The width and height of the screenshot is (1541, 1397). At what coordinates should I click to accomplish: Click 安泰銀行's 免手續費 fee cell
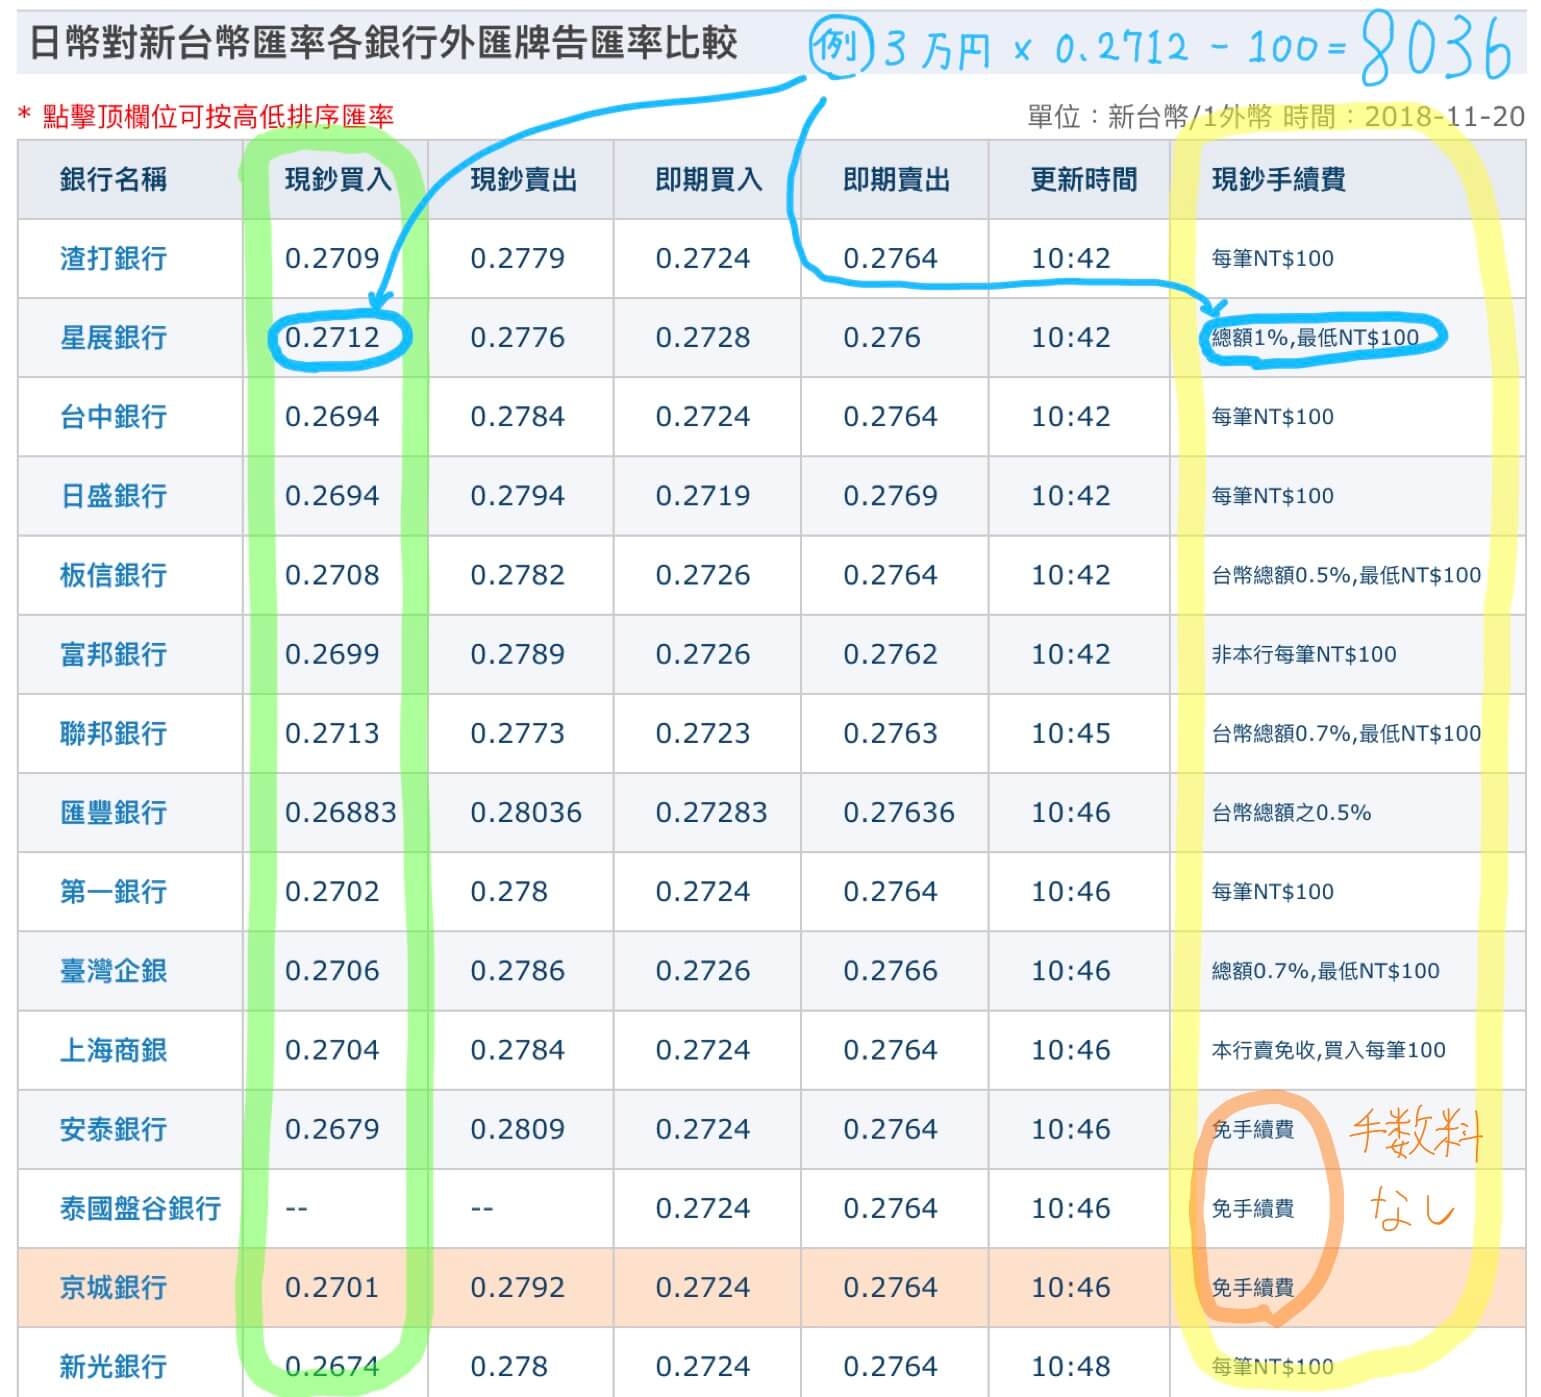pyautogui.click(x=1253, y=1129)
